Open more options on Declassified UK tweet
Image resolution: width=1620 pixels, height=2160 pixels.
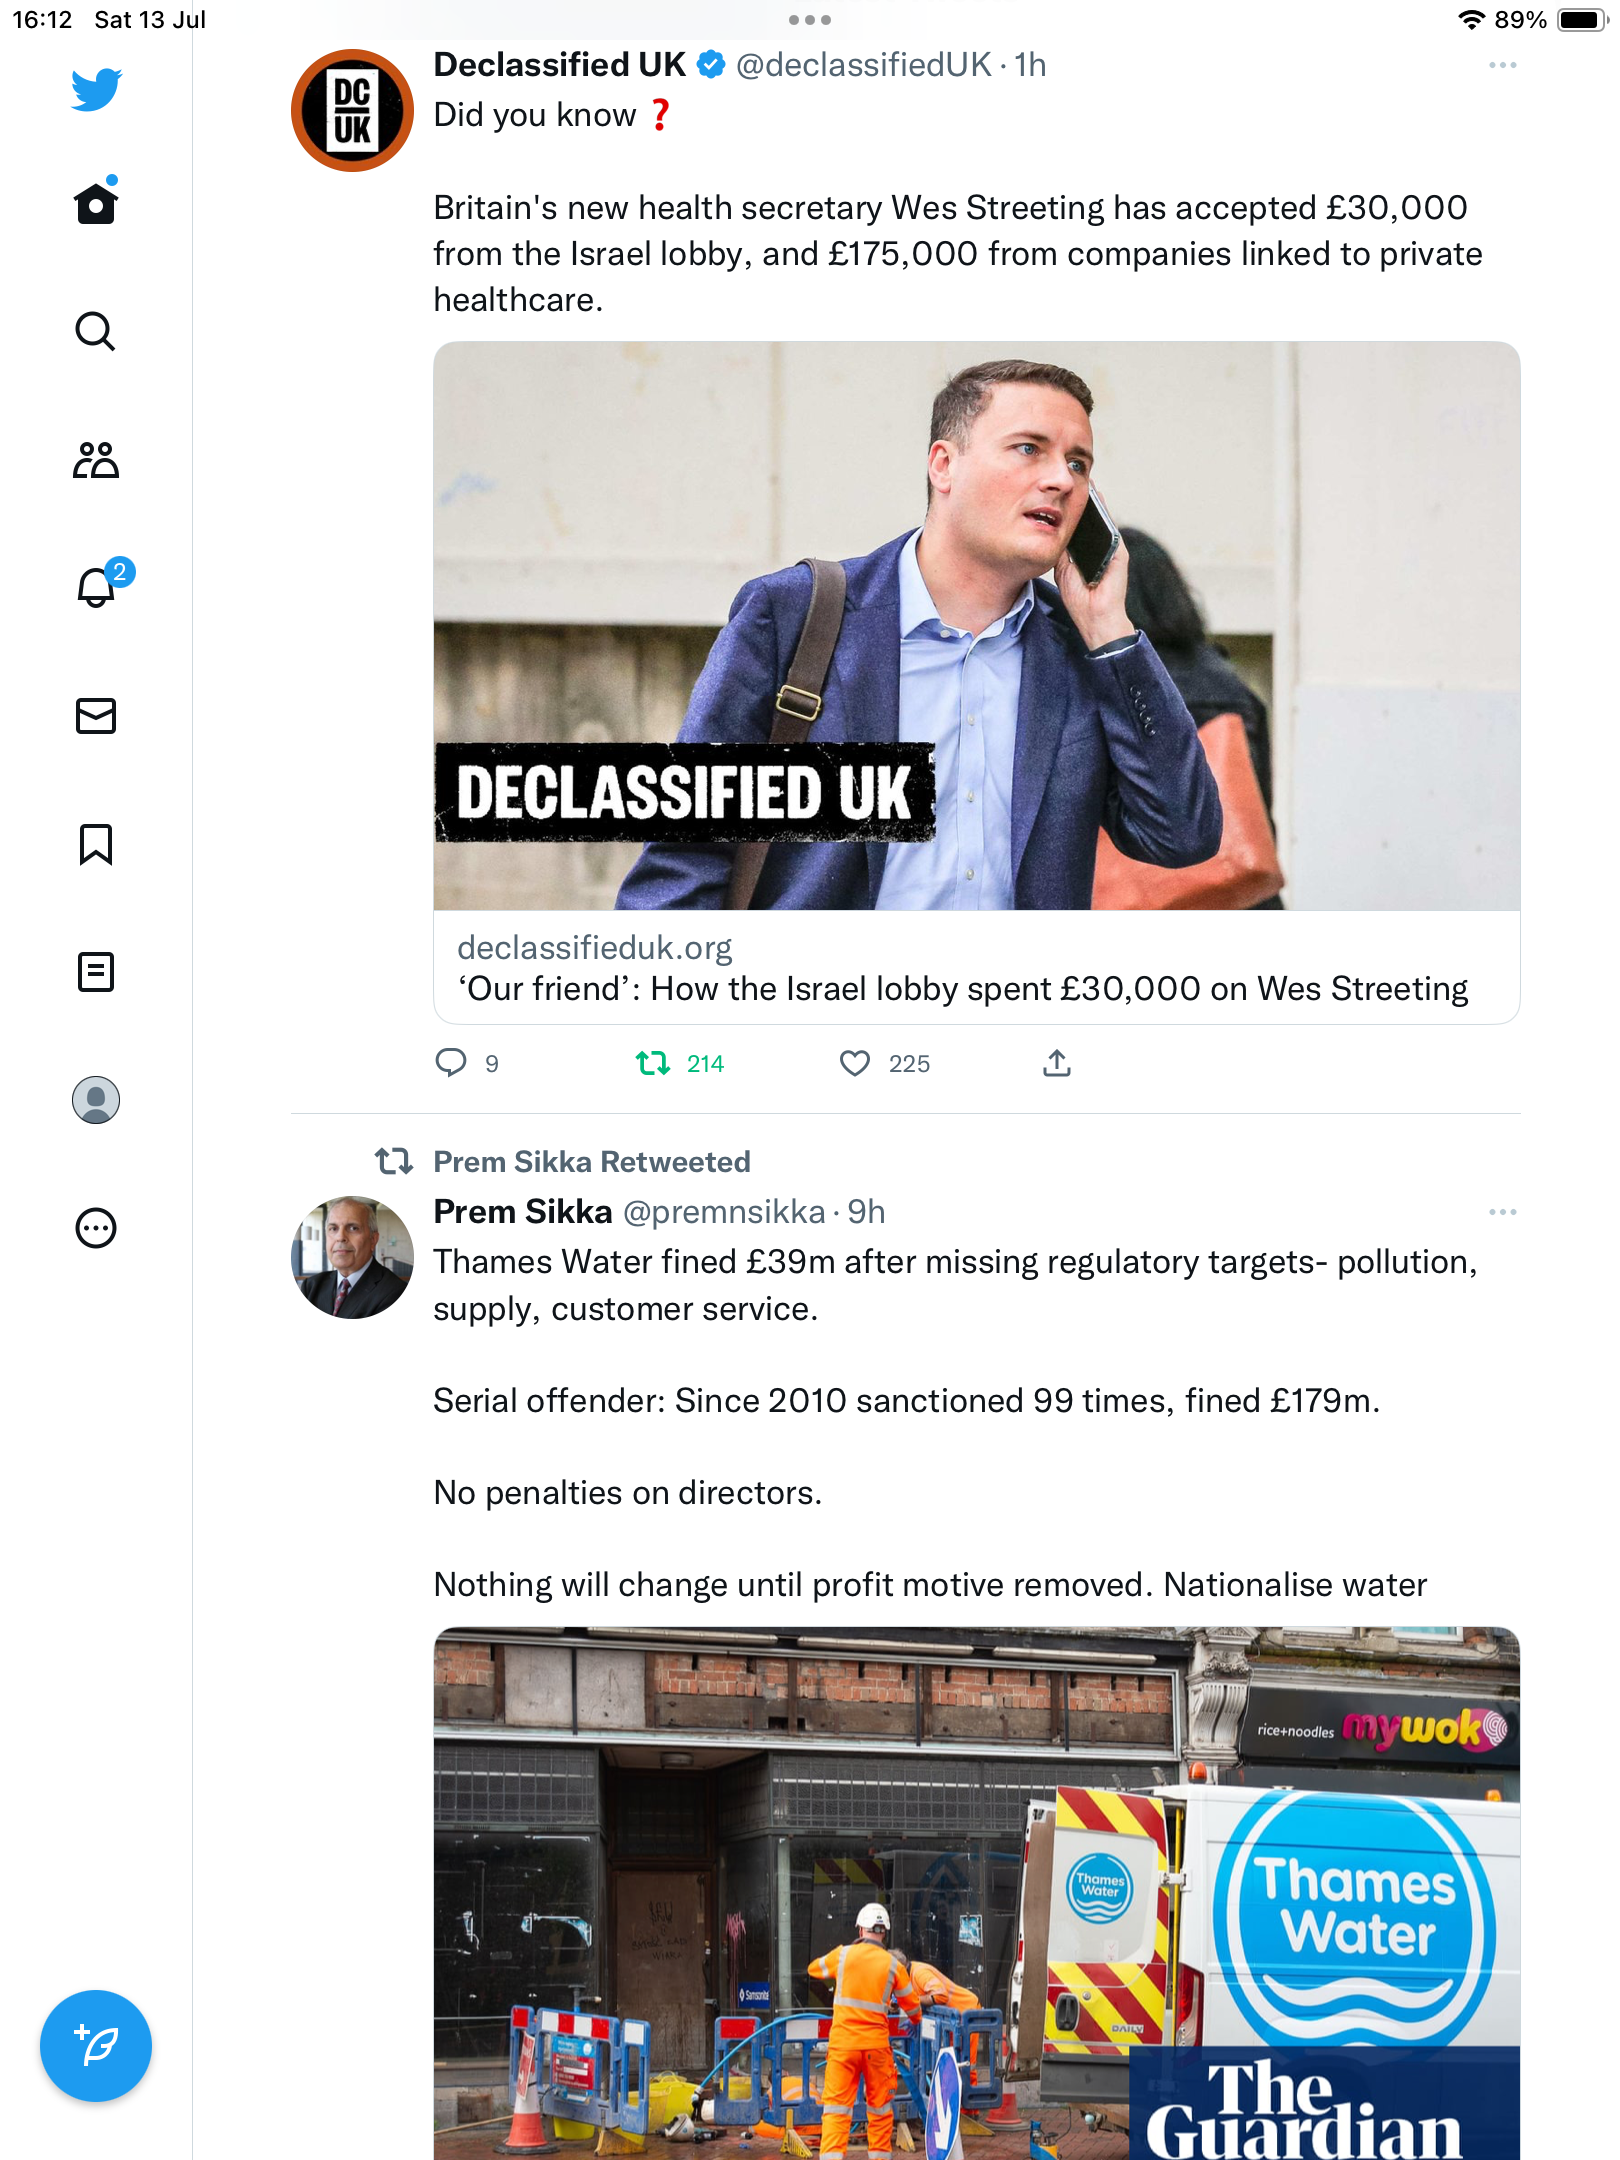pos(1502,66)
